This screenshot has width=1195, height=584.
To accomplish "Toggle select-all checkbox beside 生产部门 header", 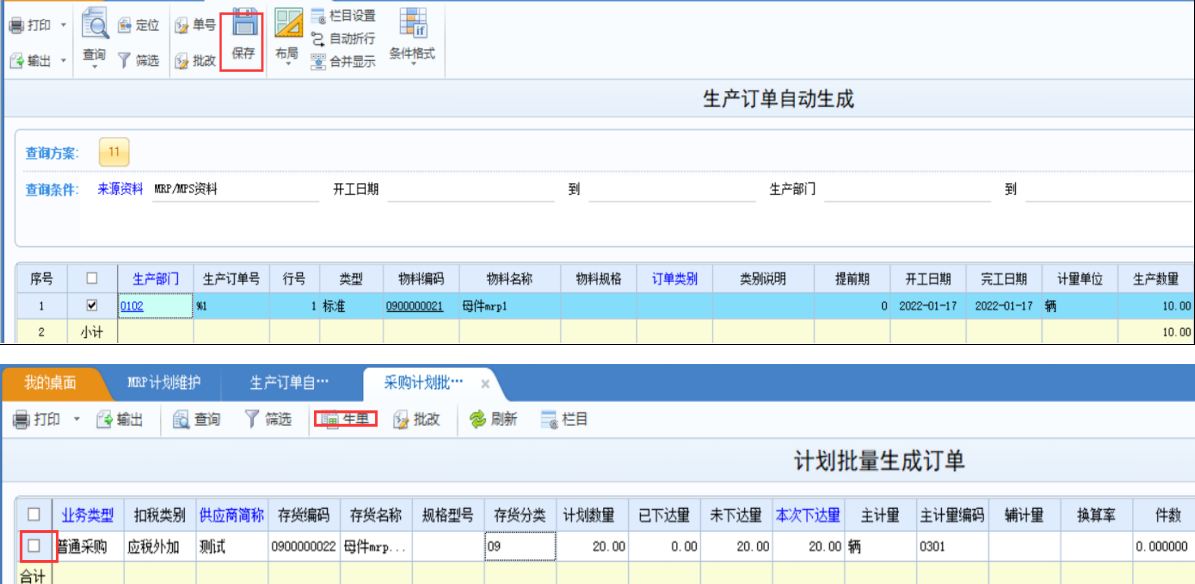I will coord(92,279).
